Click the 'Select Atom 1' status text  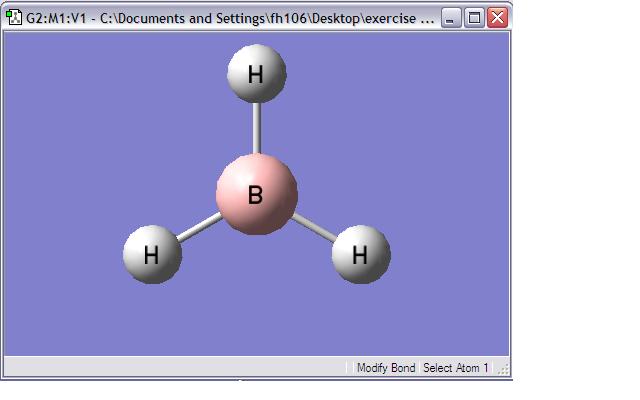[x=456, y=368]
